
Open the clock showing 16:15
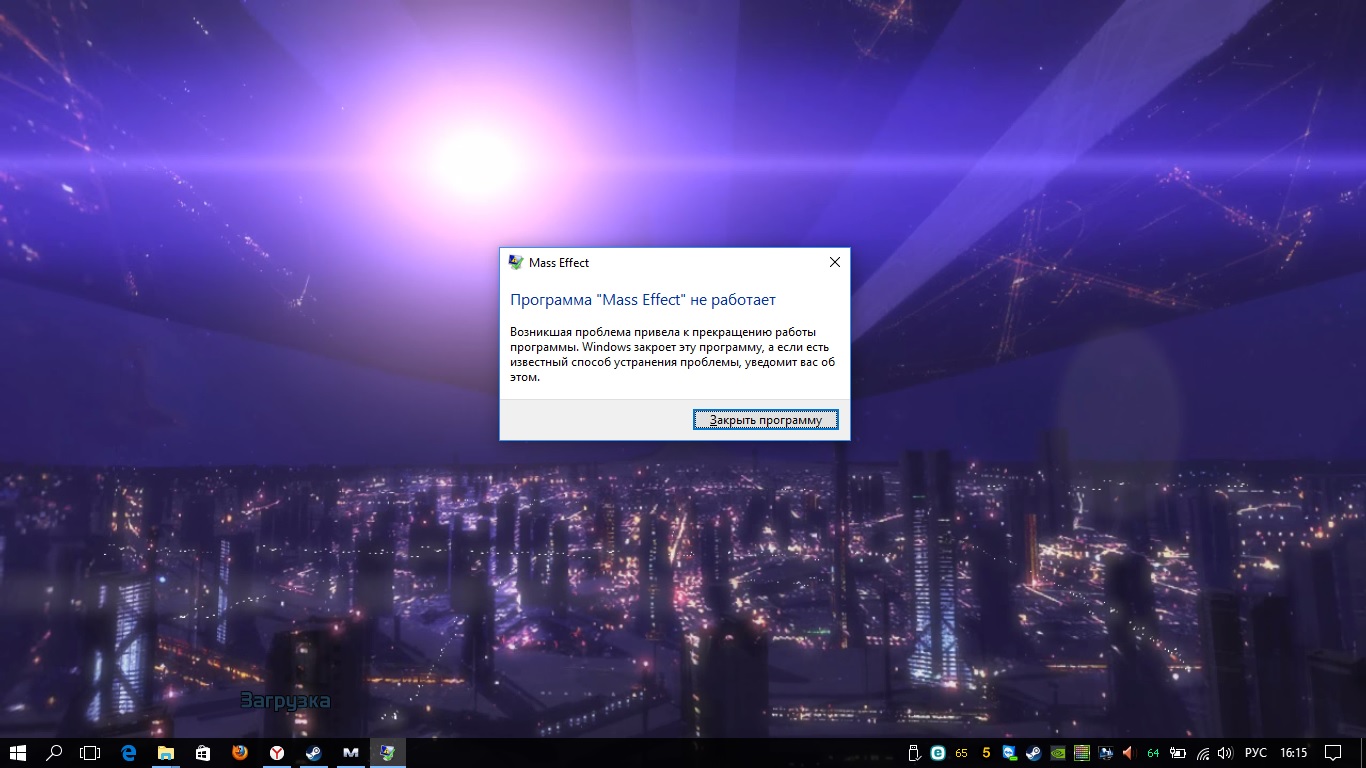click(x=1294, y=752)
